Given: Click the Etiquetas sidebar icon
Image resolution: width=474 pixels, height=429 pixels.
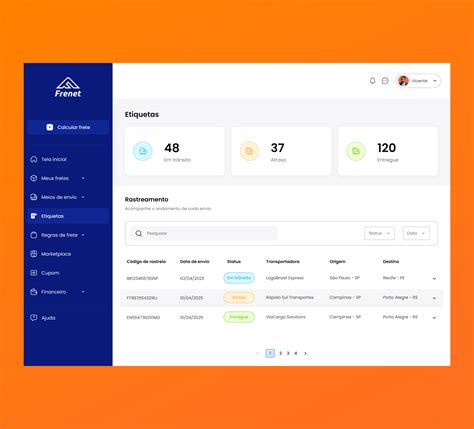Looking at the screenshot, I should (34, 216).
